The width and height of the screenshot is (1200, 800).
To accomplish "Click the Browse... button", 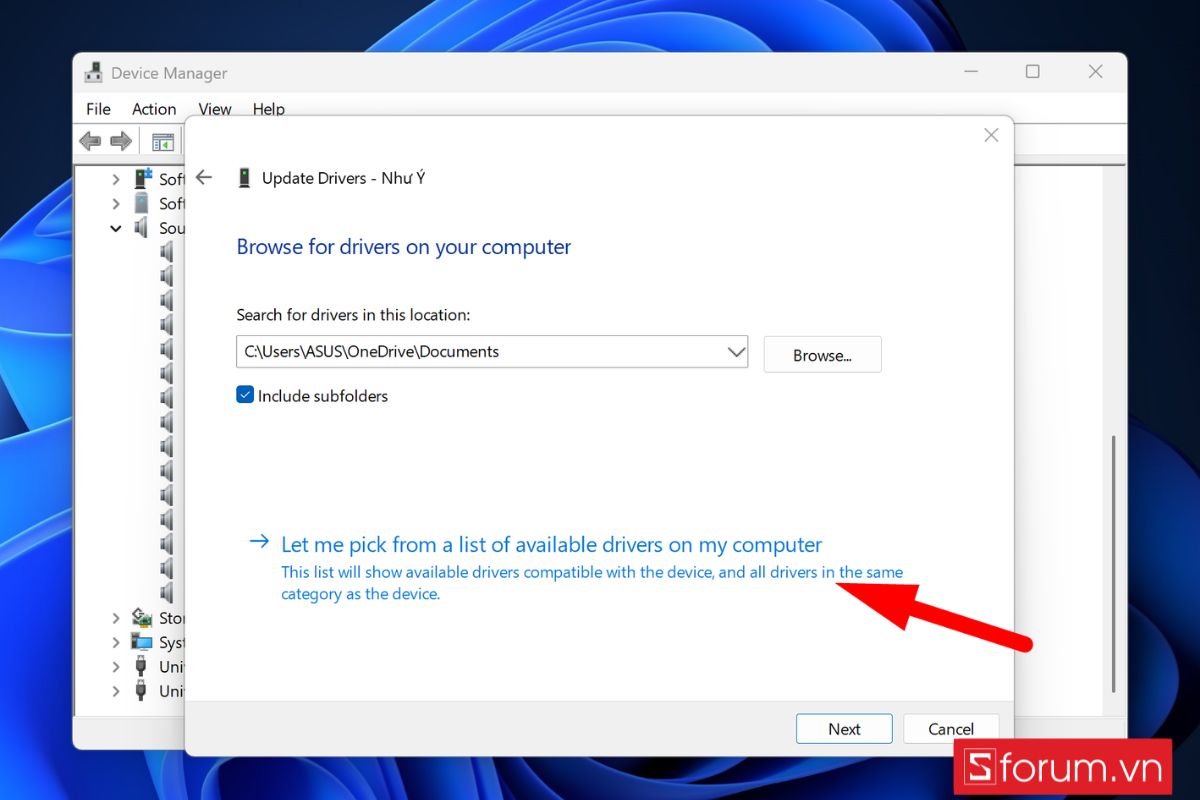I will (x=822, y=355).
